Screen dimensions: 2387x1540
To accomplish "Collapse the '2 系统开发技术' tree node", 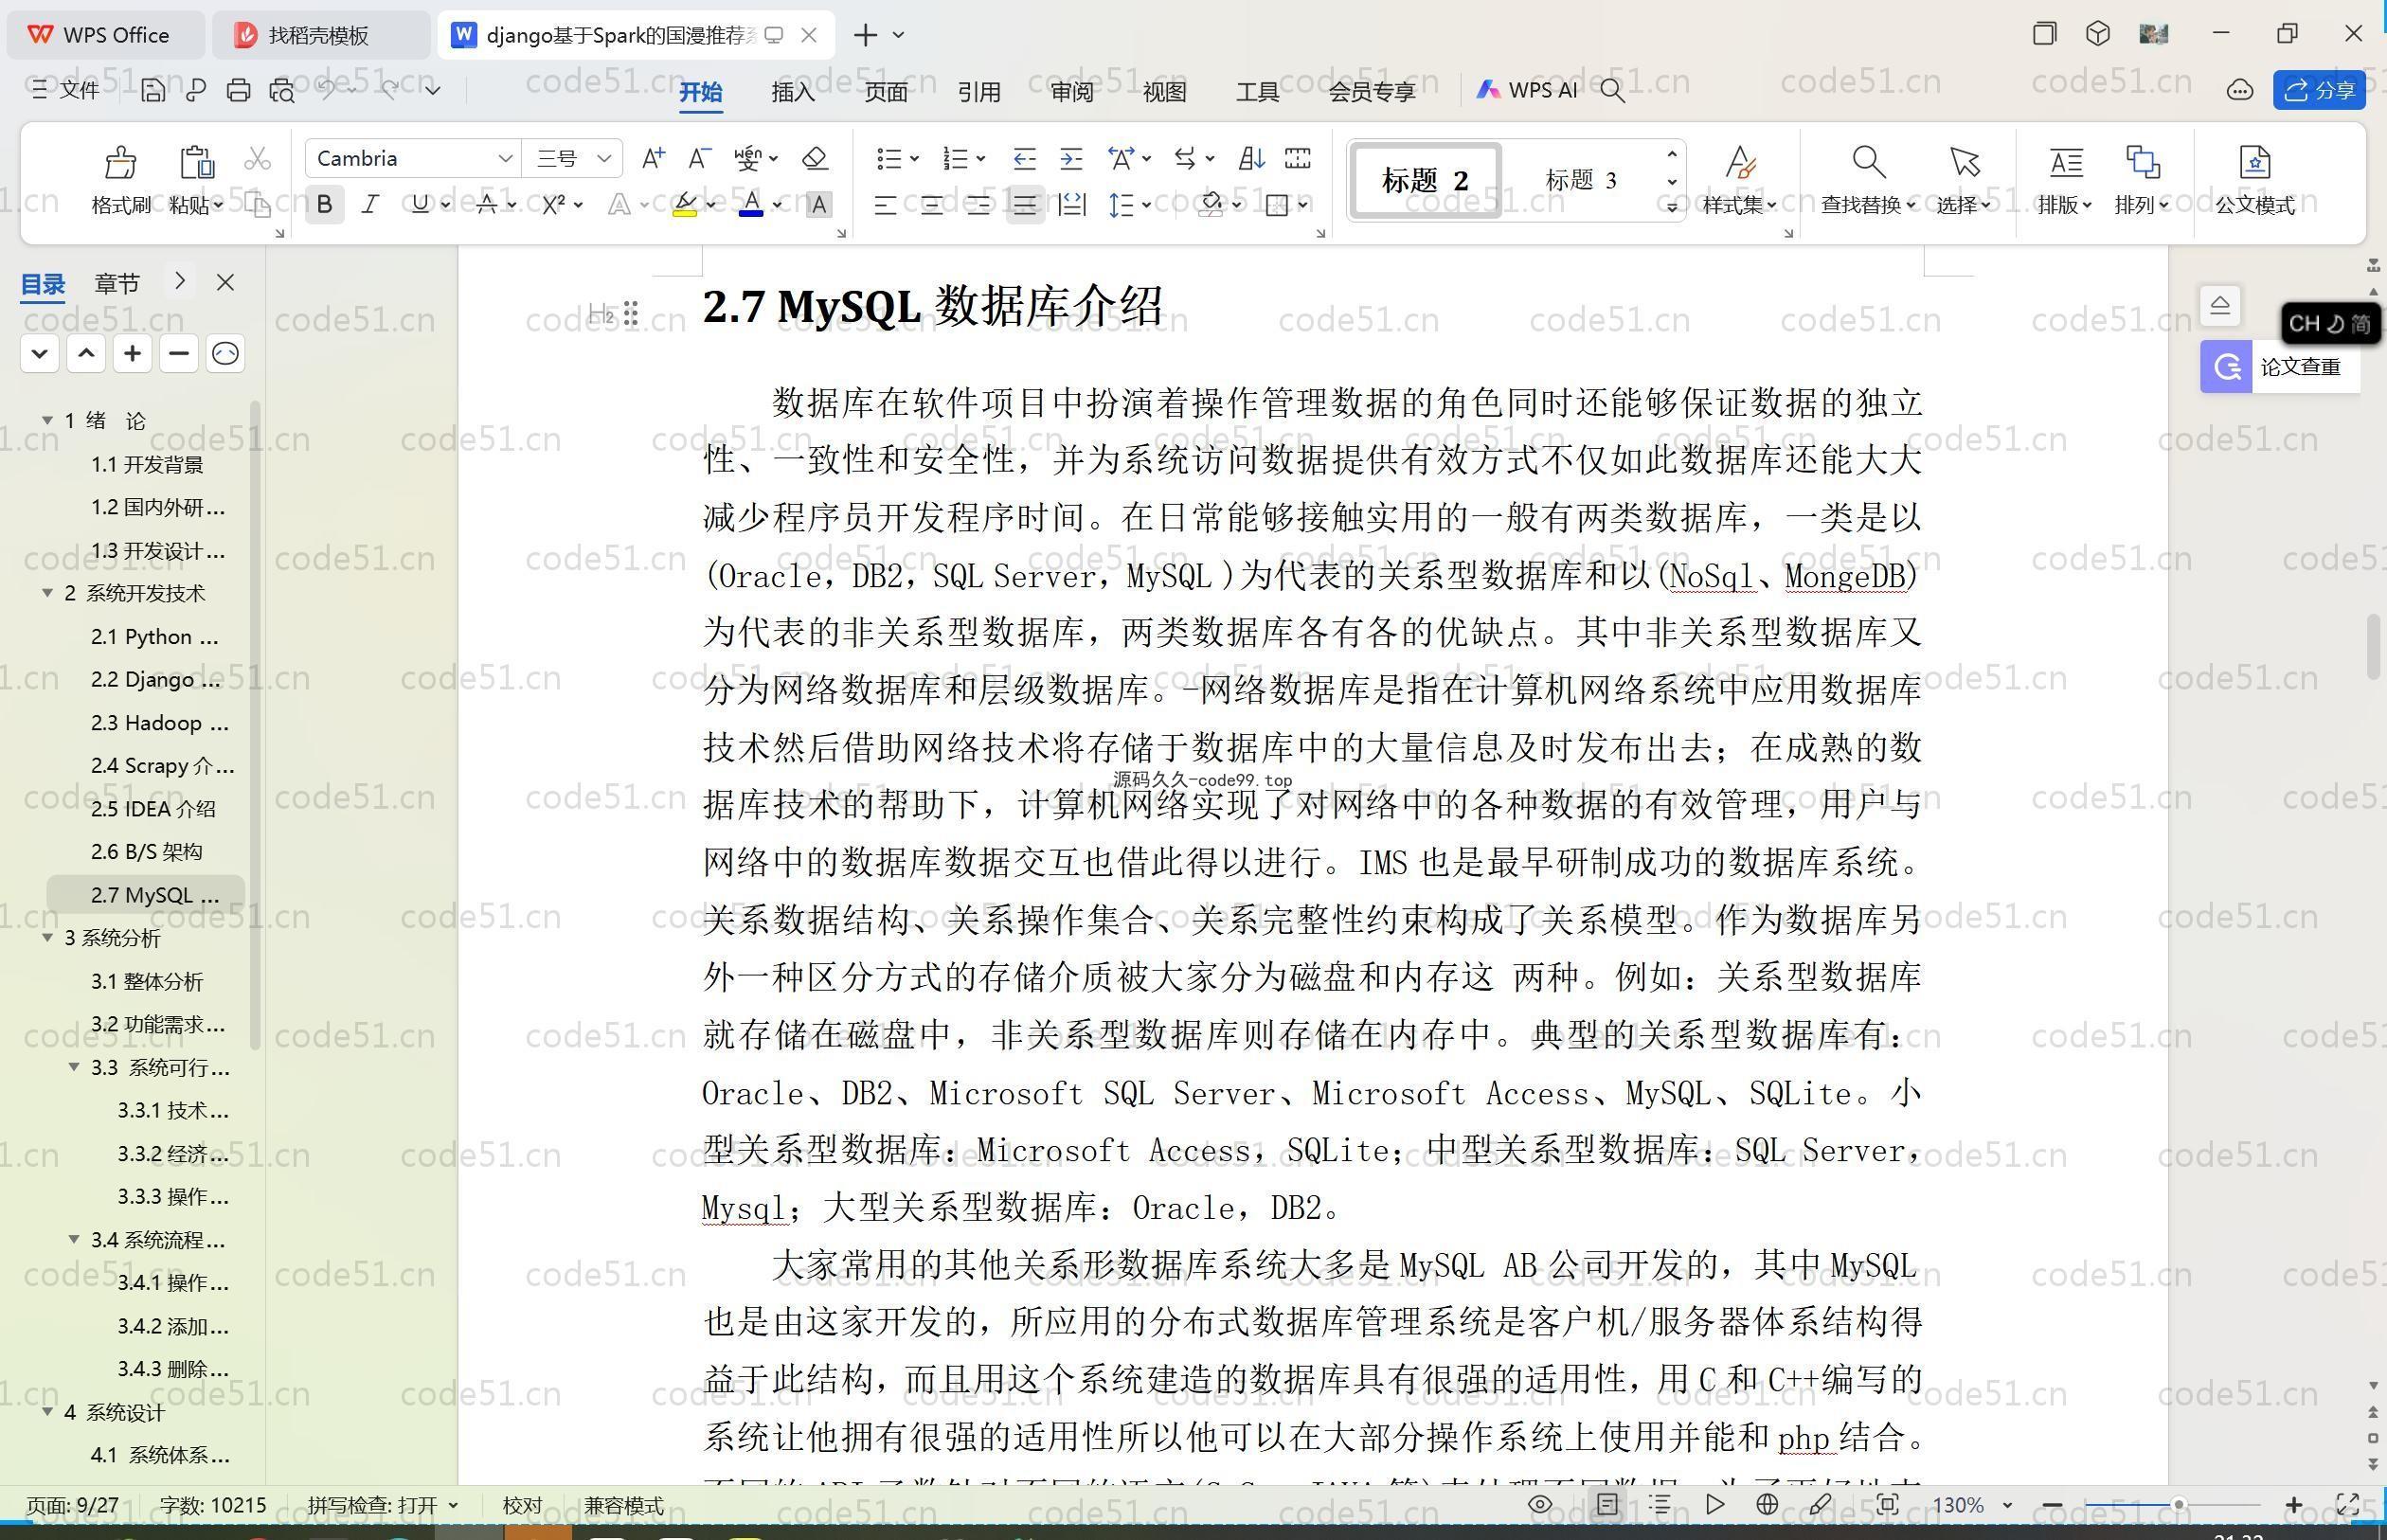I will click(x=47, y=593).
